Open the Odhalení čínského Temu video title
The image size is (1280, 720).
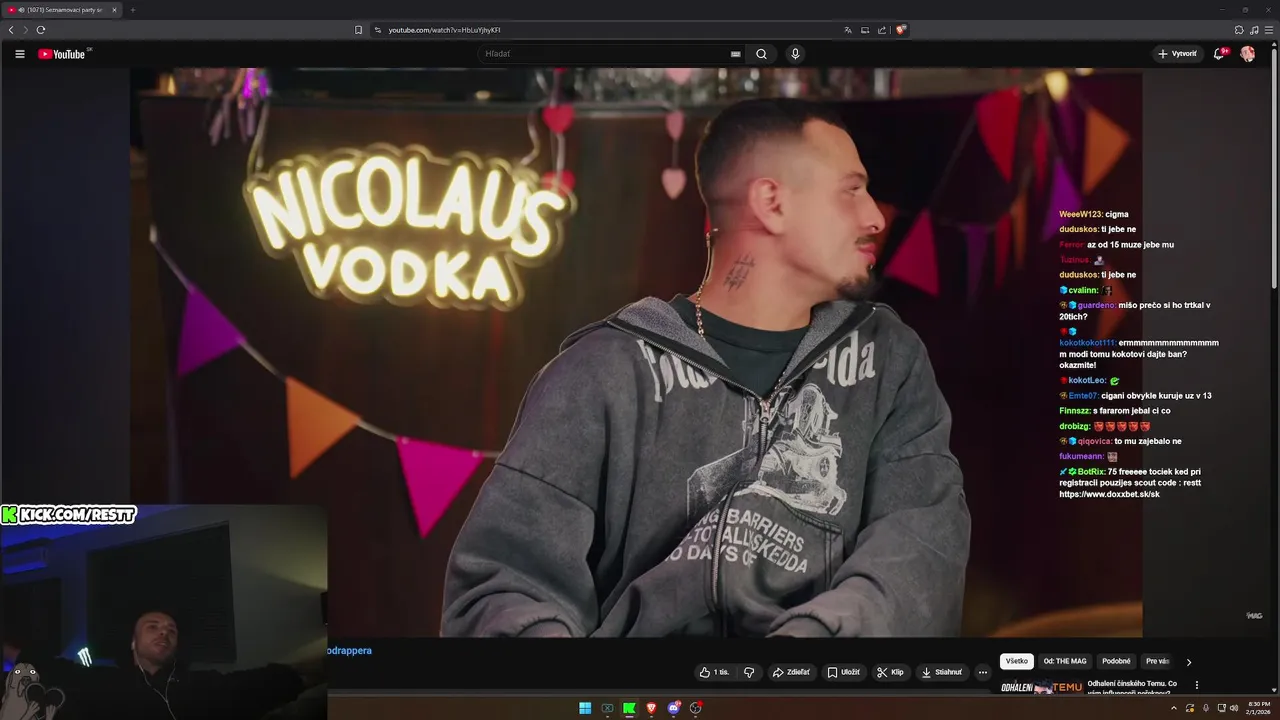click(x=1132, y=686)
